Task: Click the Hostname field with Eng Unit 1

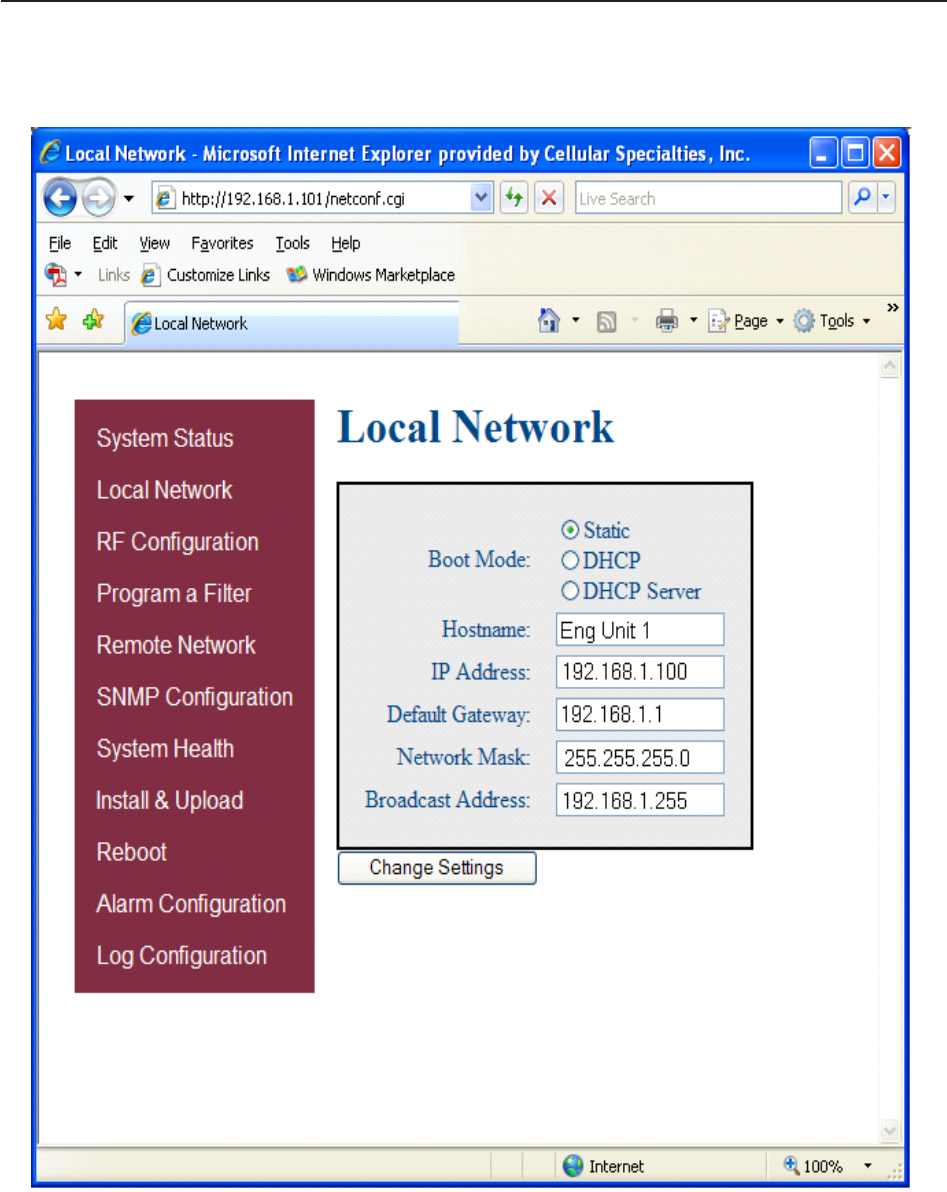Action: coord(640,629)
